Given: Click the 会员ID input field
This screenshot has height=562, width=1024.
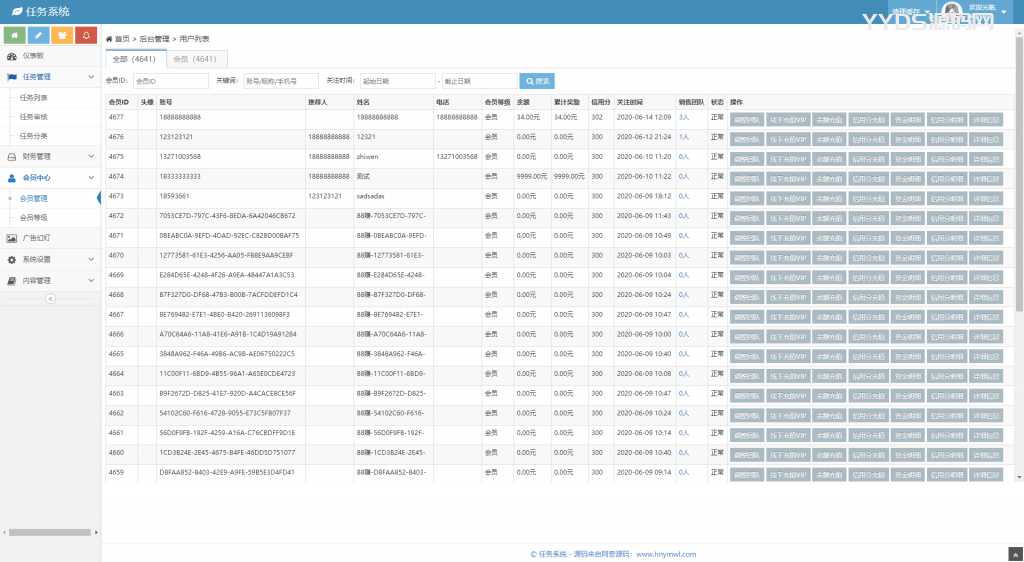Looking at the screenshot, I should (158, 81).
